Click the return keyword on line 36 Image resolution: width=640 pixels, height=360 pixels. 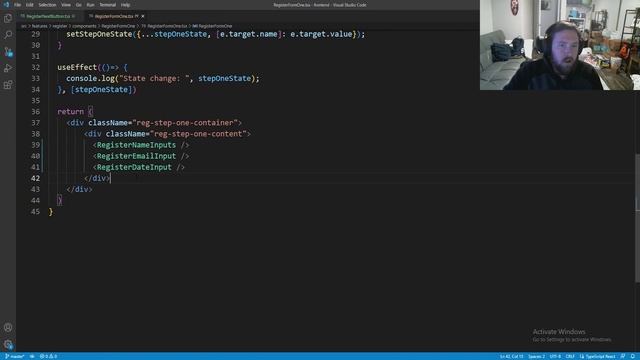coord(71,112)
